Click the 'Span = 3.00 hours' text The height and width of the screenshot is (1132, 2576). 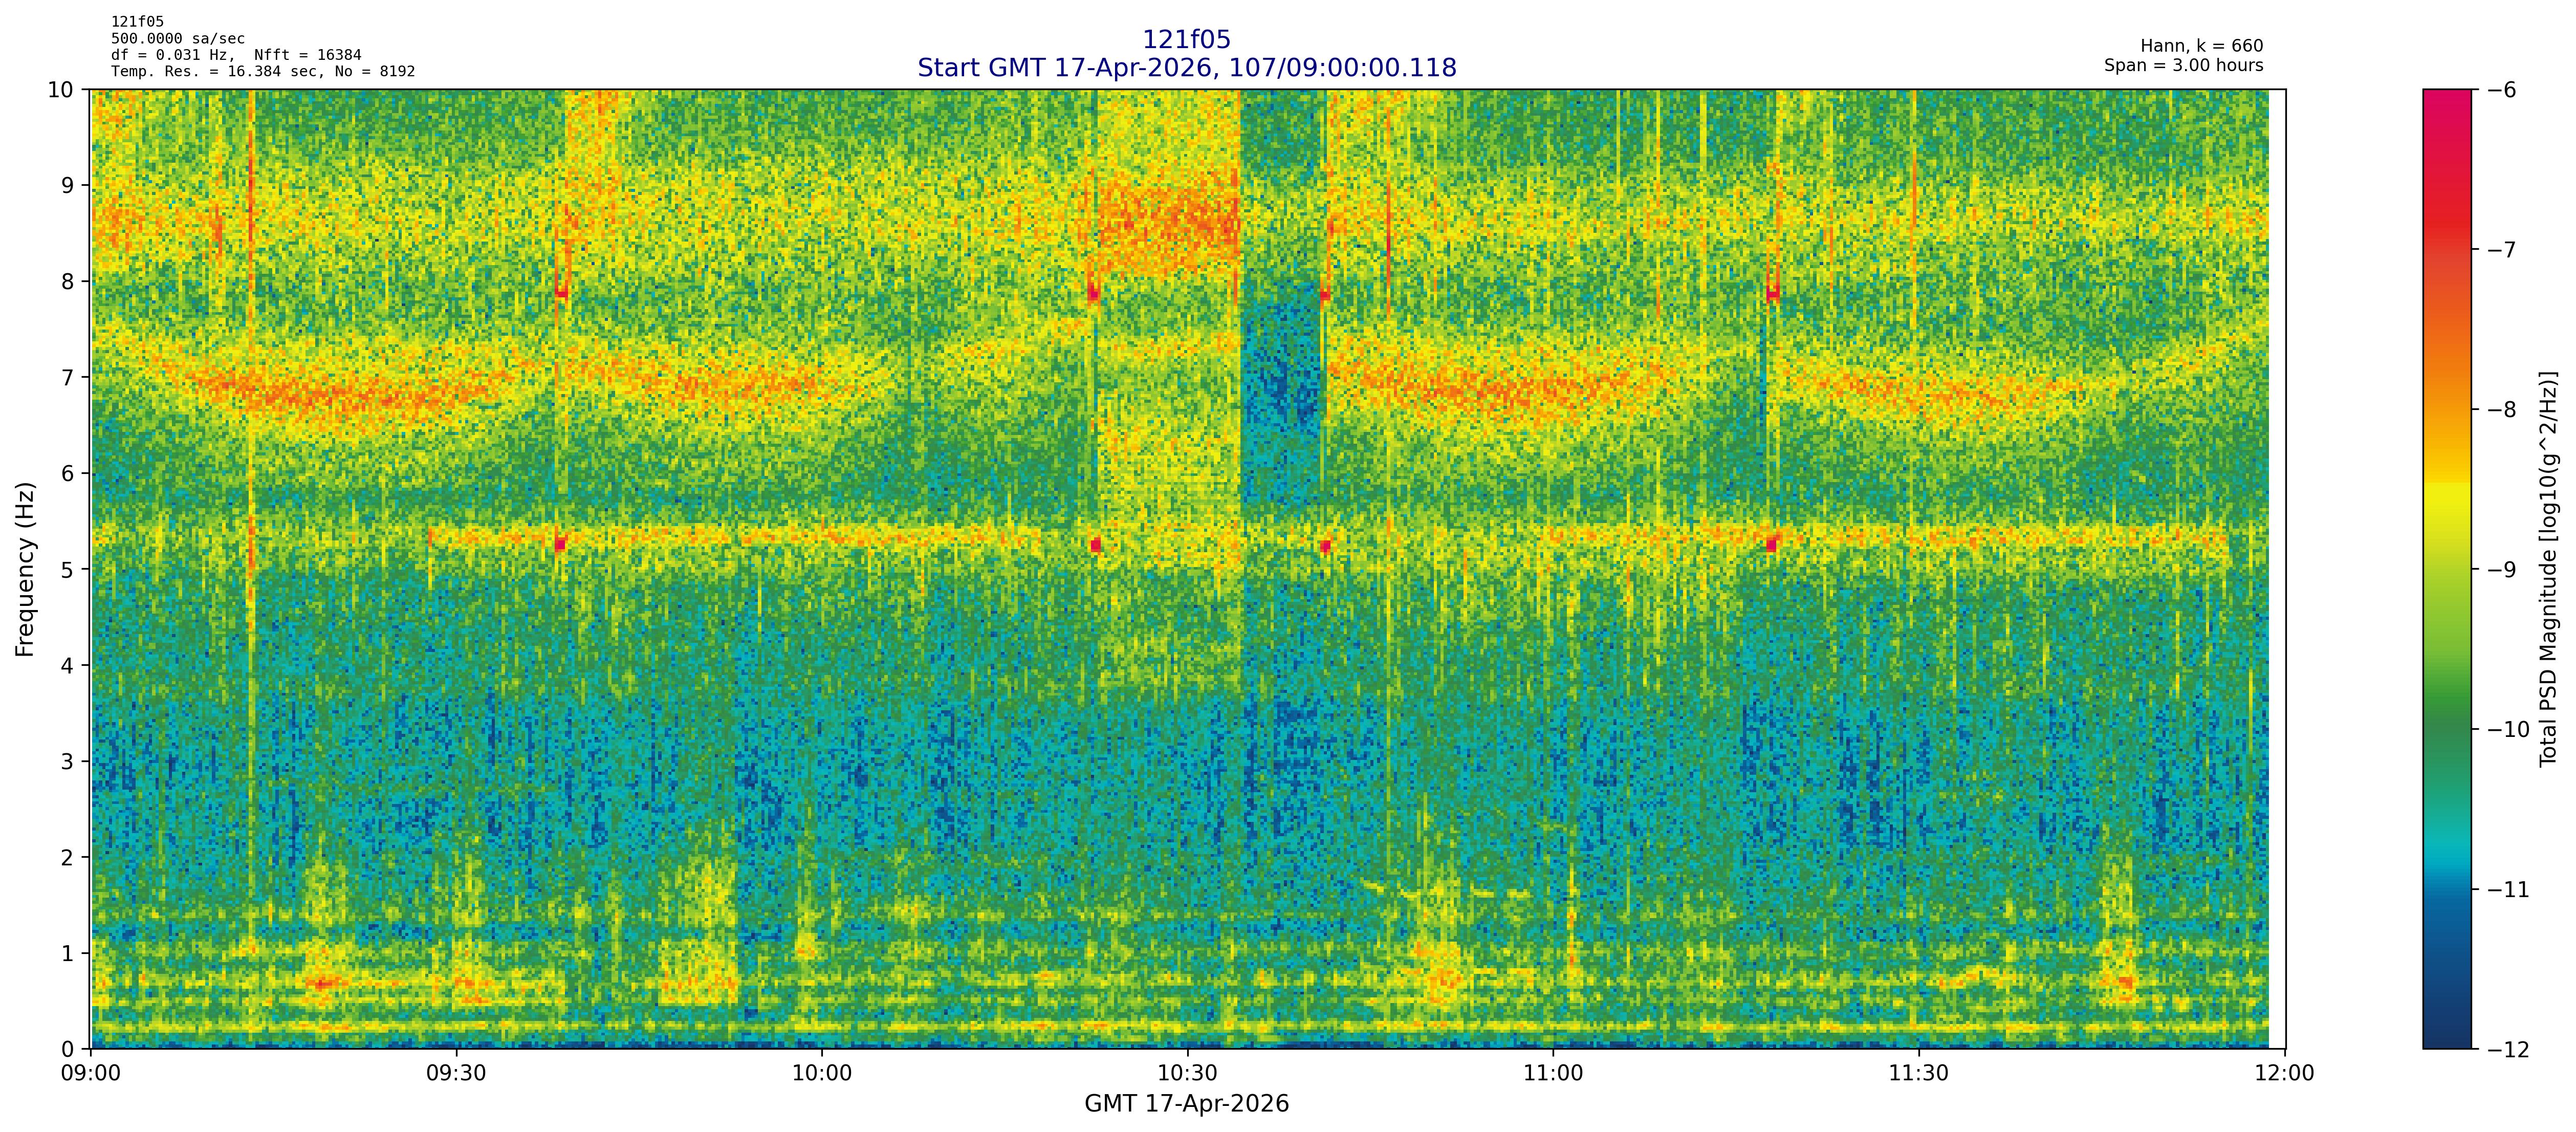pyautogui.click(x=2183, y=66)
